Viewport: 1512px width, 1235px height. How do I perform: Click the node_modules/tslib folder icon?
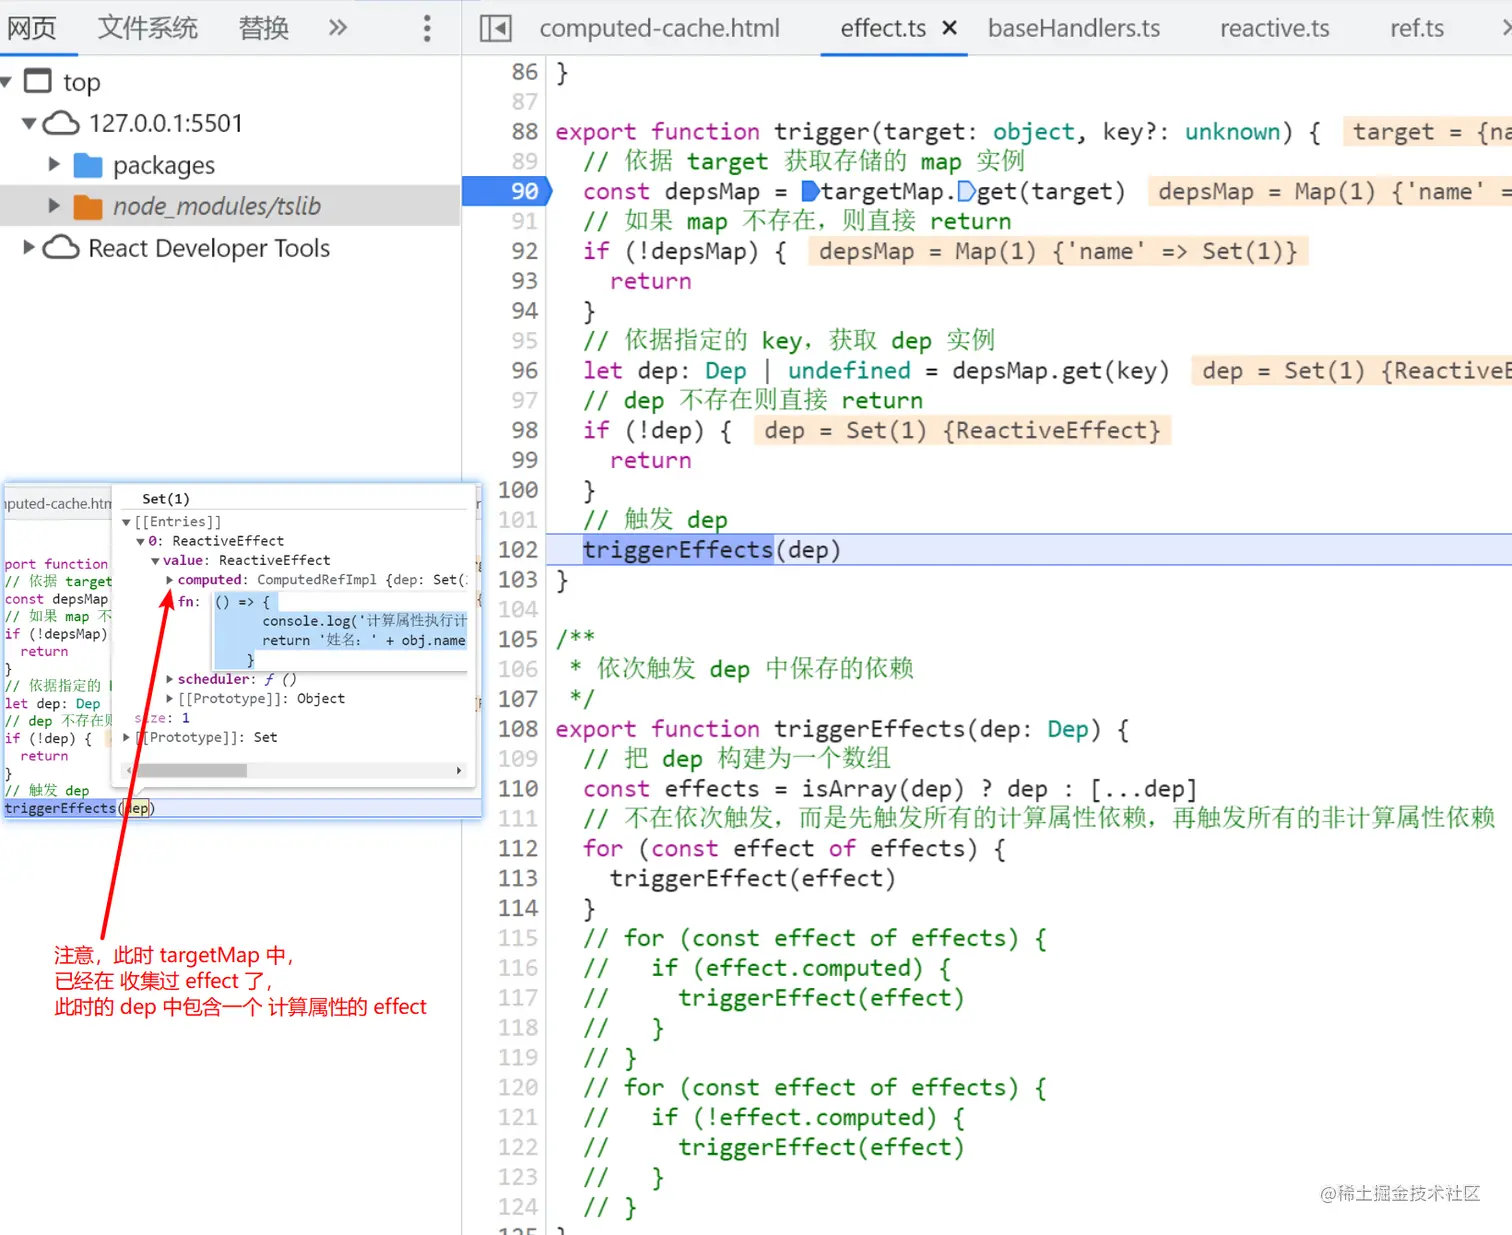coord(88,207)
